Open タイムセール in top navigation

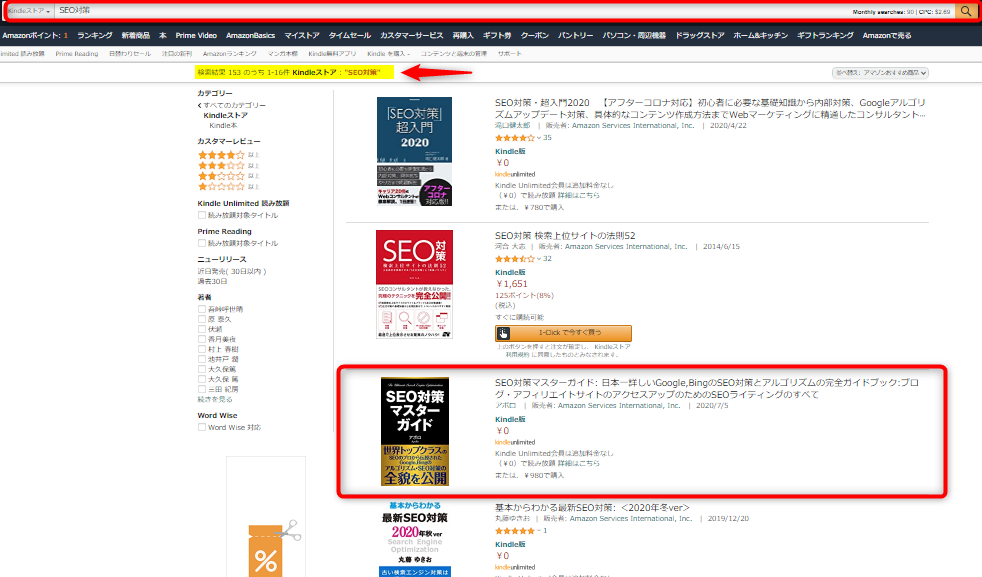pos(349,36)
